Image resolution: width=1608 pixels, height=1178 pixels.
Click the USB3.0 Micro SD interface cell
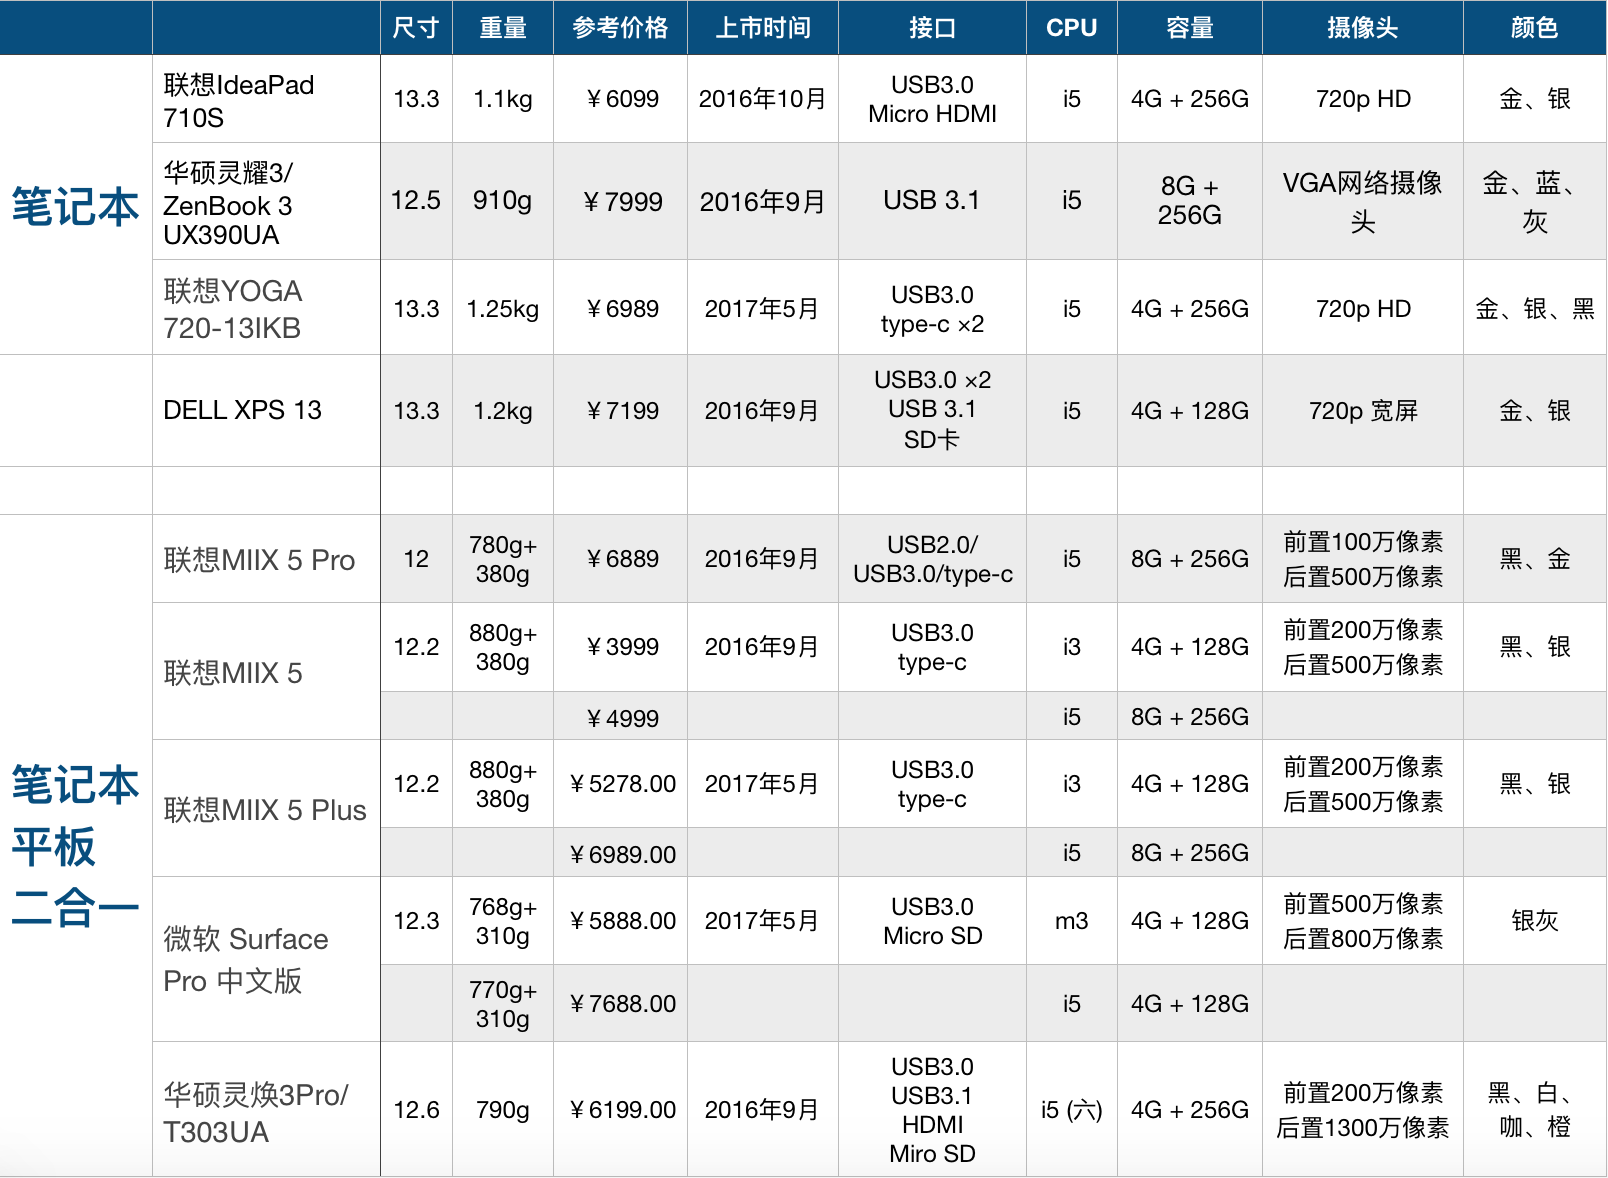pyautogui.click(x=932, y=921)
